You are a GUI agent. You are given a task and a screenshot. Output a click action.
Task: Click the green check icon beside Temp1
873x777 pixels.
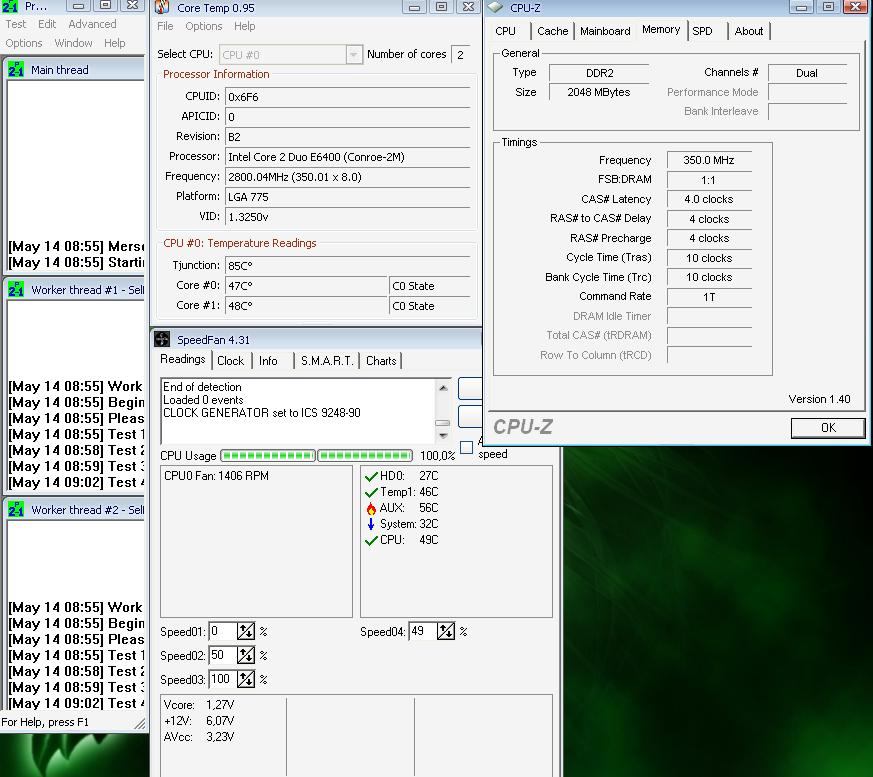(371, 493)
